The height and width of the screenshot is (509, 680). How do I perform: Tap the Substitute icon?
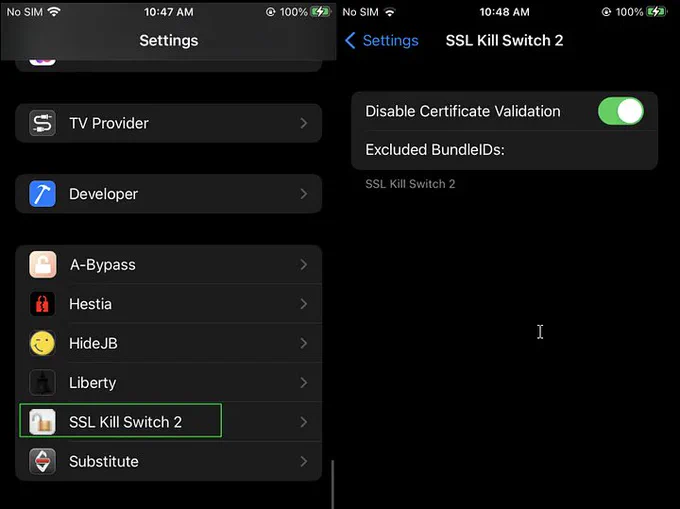(x=42, y=461)
